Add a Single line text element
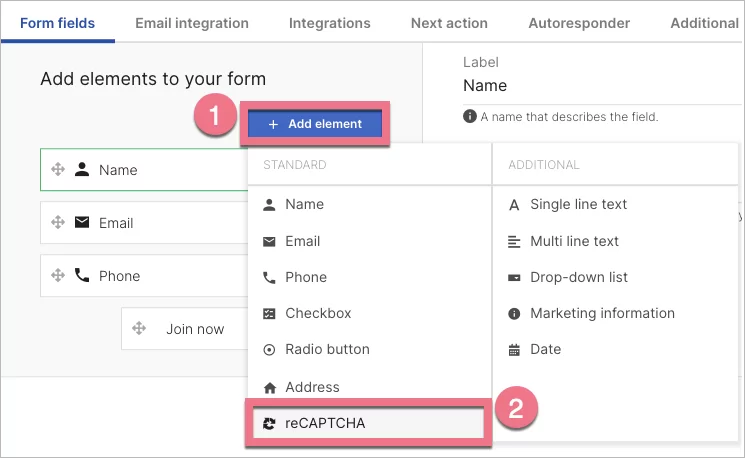 [x=578, y=204]
